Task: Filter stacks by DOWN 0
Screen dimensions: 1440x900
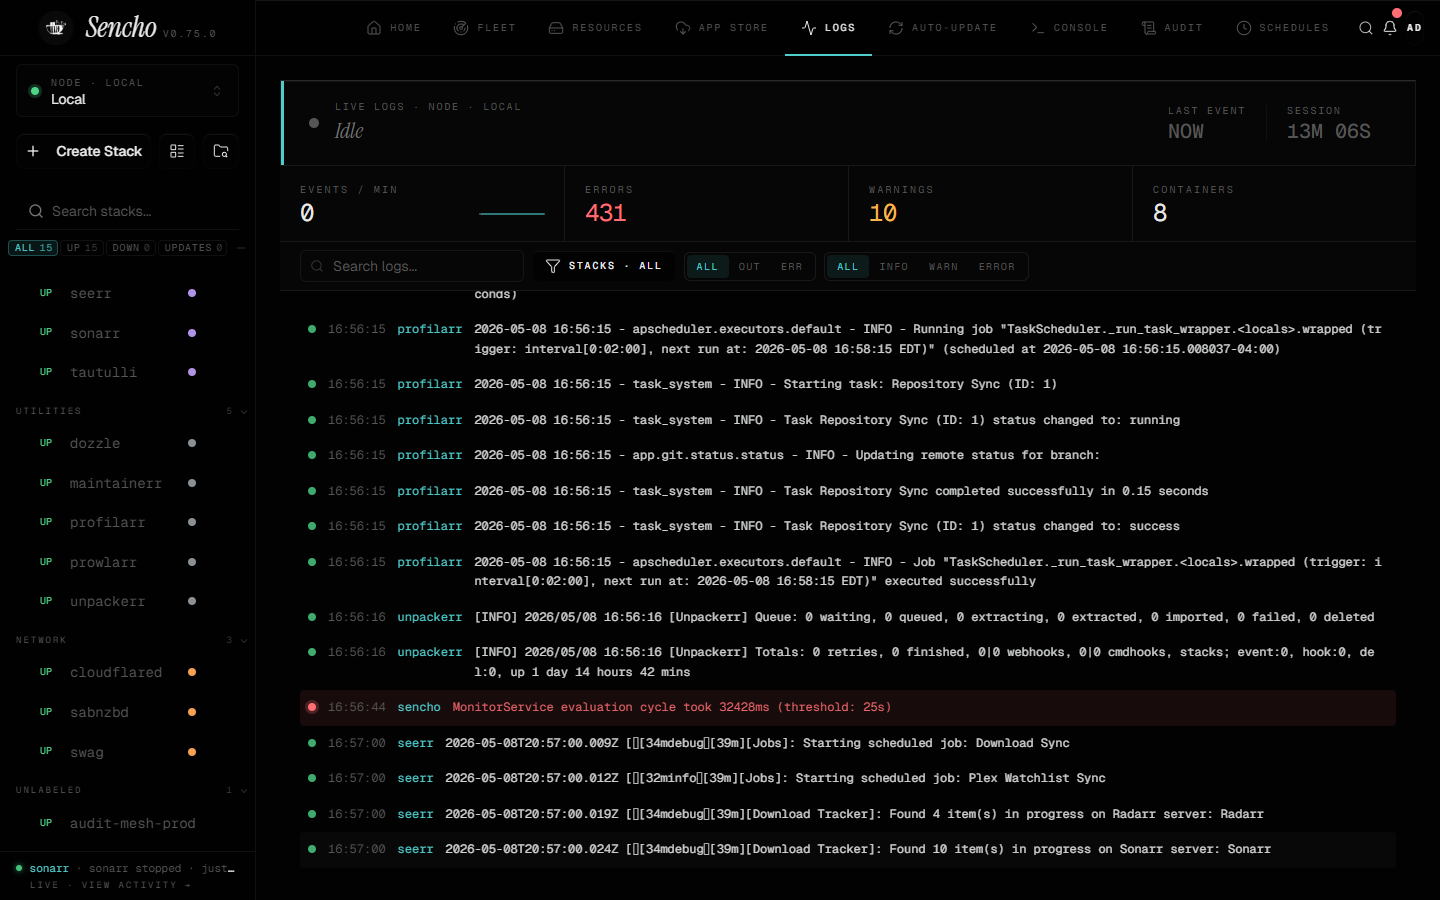Action: pyautogui.click(x=131, y=248)
